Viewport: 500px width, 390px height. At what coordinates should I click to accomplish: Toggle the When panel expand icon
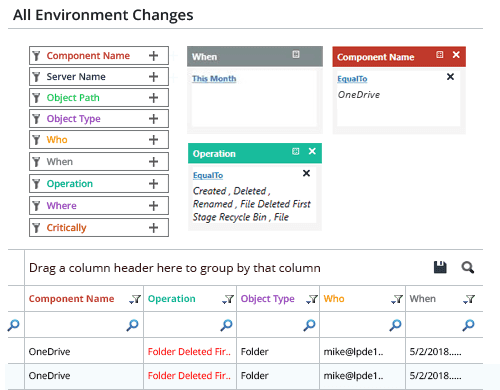click(x=296, y=54)
